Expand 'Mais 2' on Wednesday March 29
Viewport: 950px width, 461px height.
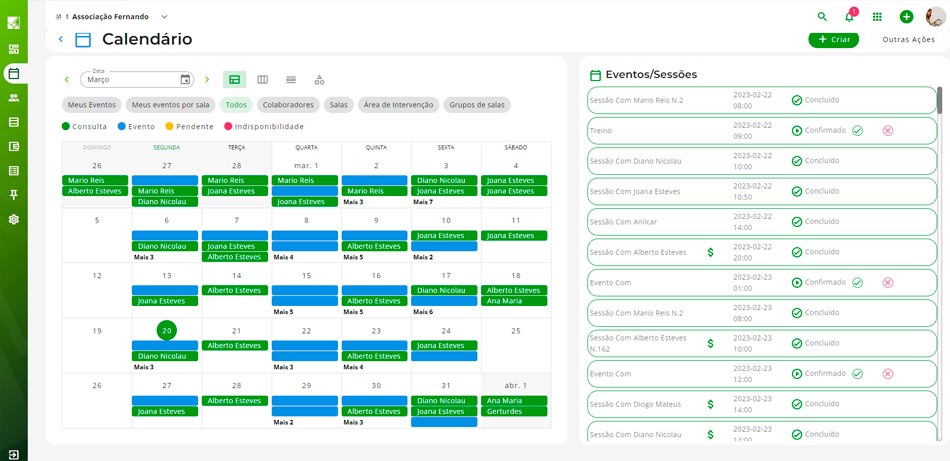point(284,422)
